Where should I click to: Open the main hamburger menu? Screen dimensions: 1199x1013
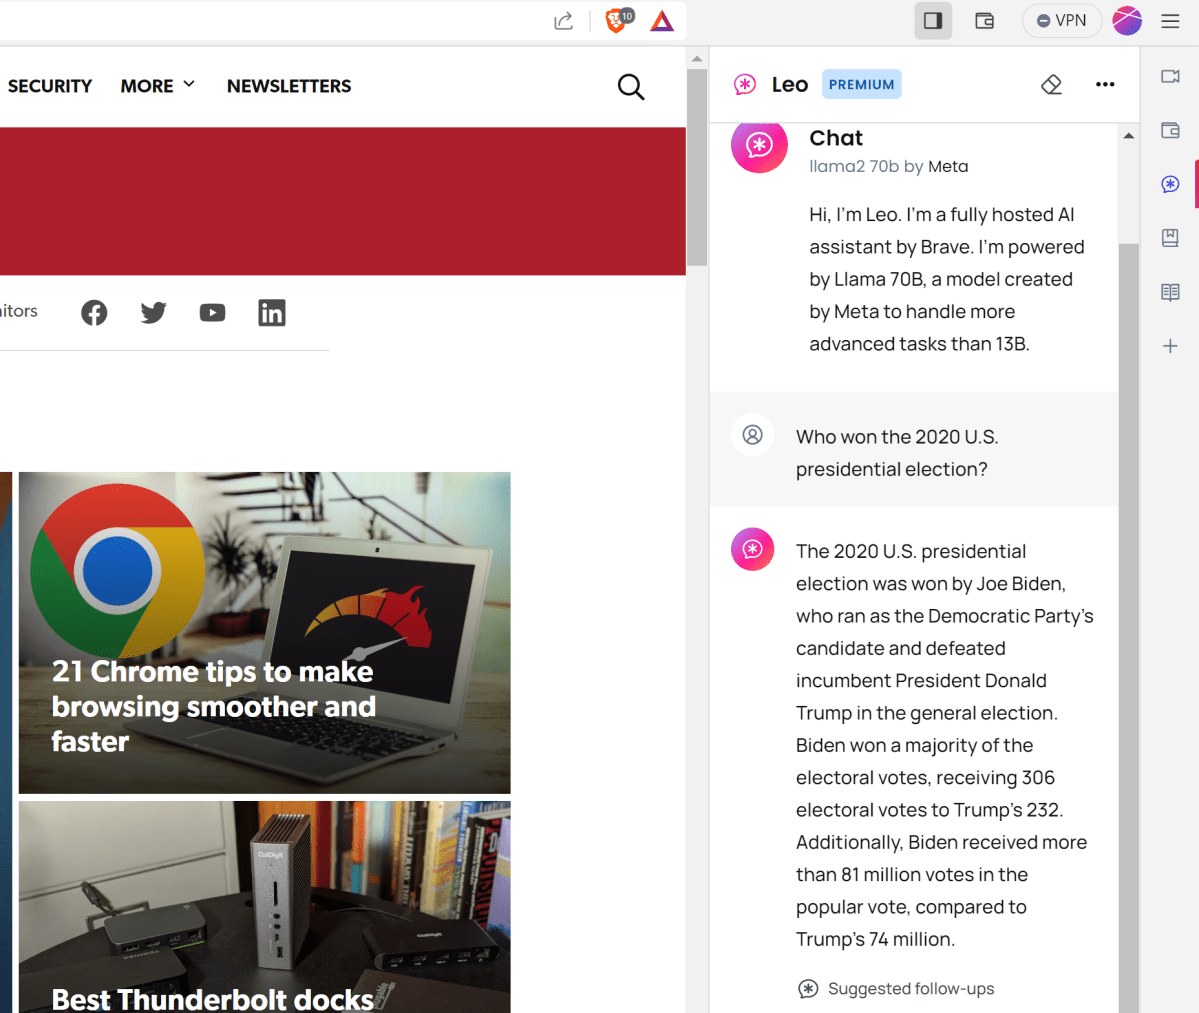tap(1170, 21)
